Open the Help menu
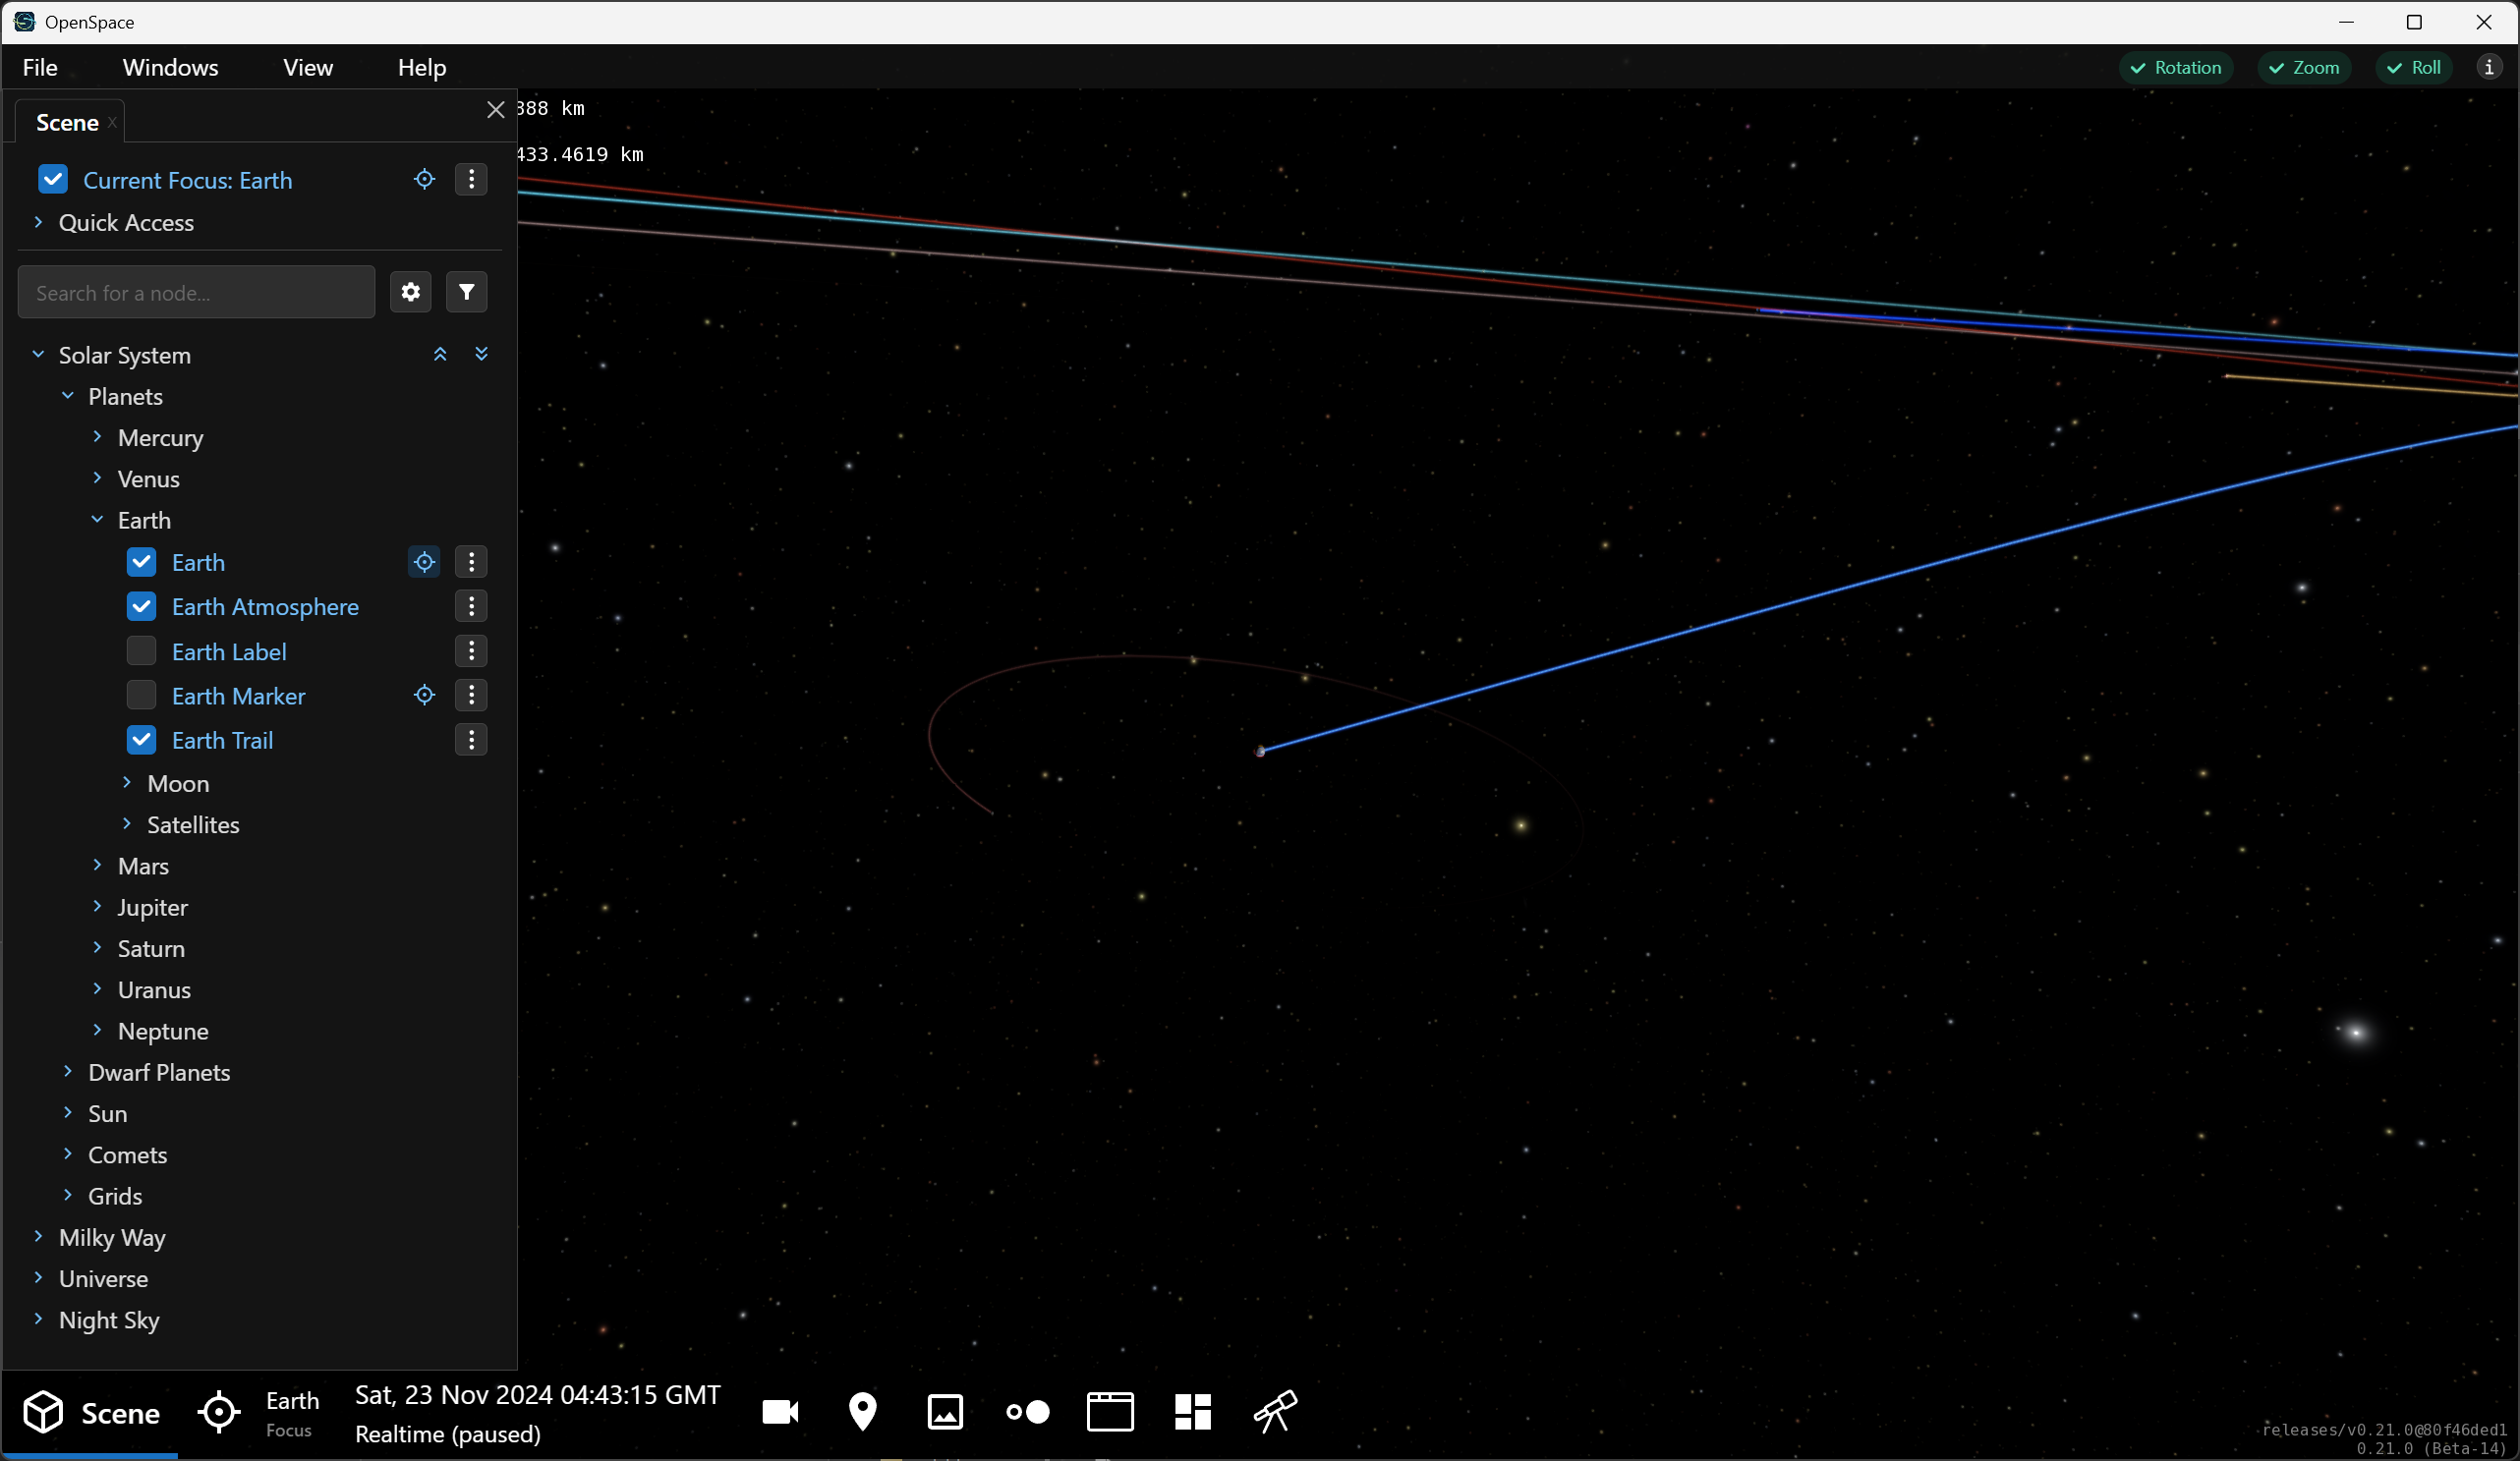 tap(422, 67)
